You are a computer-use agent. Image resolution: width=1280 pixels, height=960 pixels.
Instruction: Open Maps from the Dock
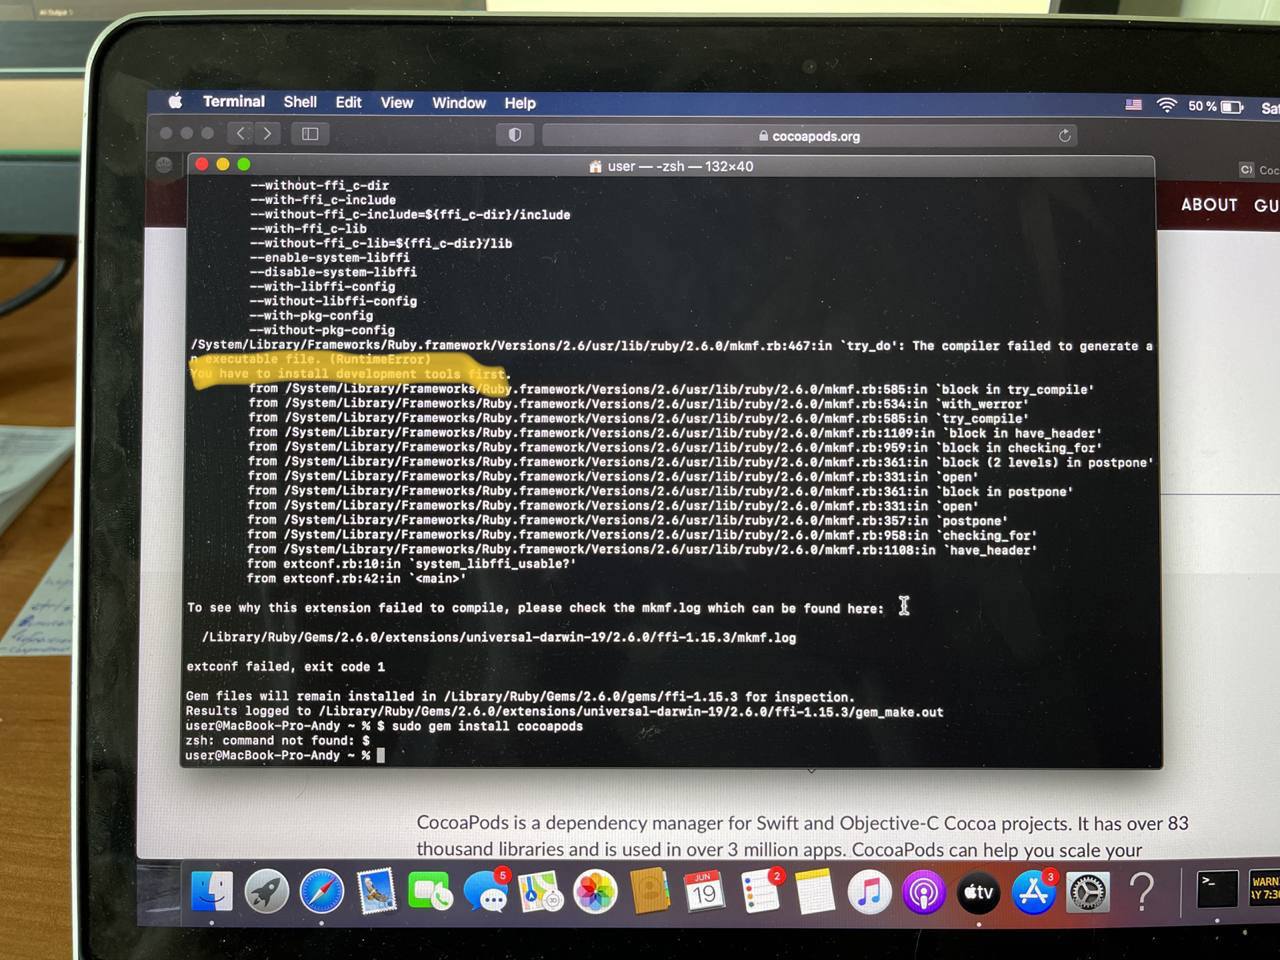[x=540, y=892]
